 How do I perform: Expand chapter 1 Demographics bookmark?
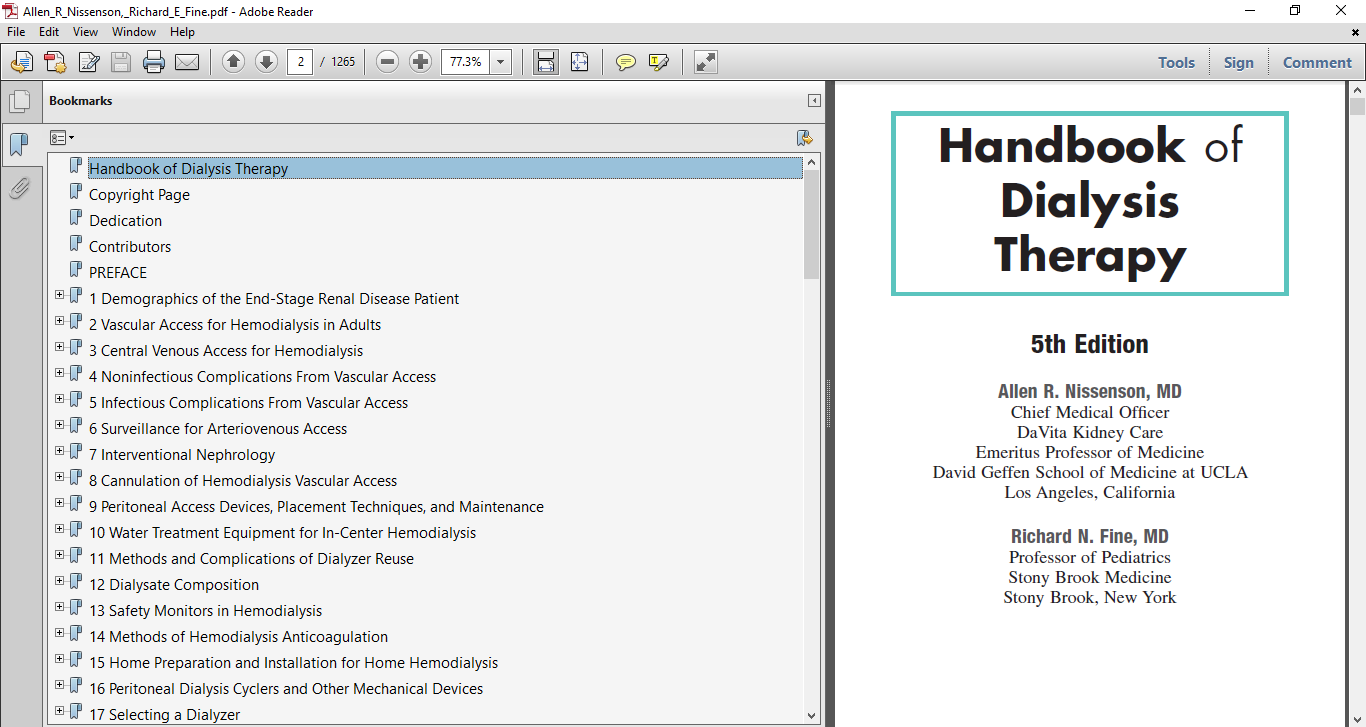(59, 295)
